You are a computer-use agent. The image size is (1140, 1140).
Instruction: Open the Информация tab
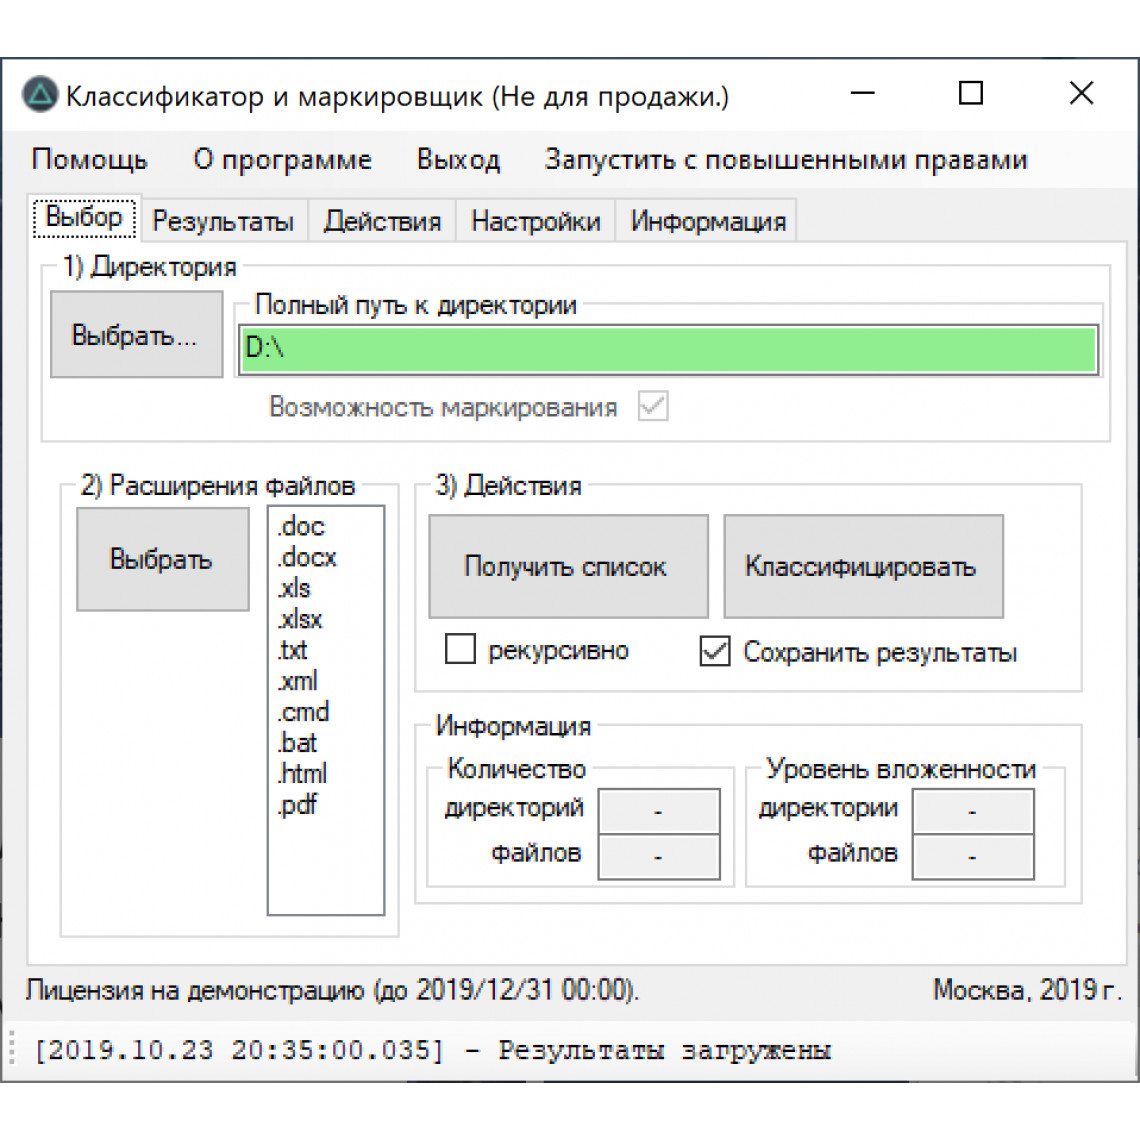[x=707, y=221]
